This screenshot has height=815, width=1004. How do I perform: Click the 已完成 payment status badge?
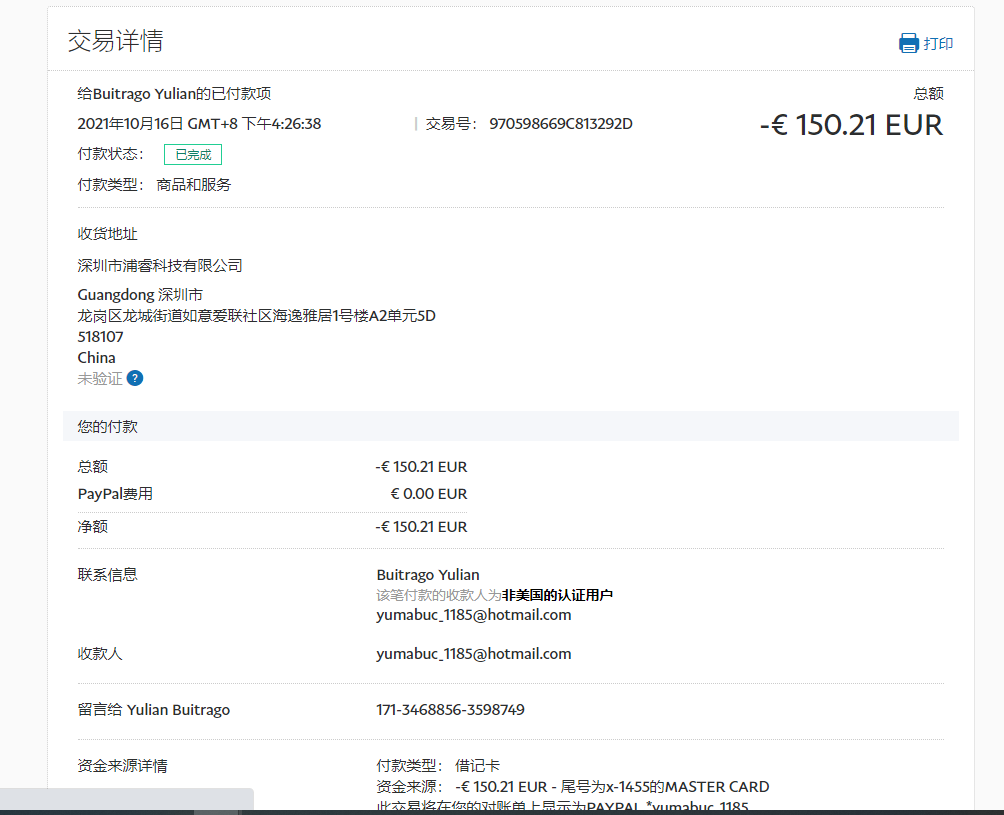193,155
